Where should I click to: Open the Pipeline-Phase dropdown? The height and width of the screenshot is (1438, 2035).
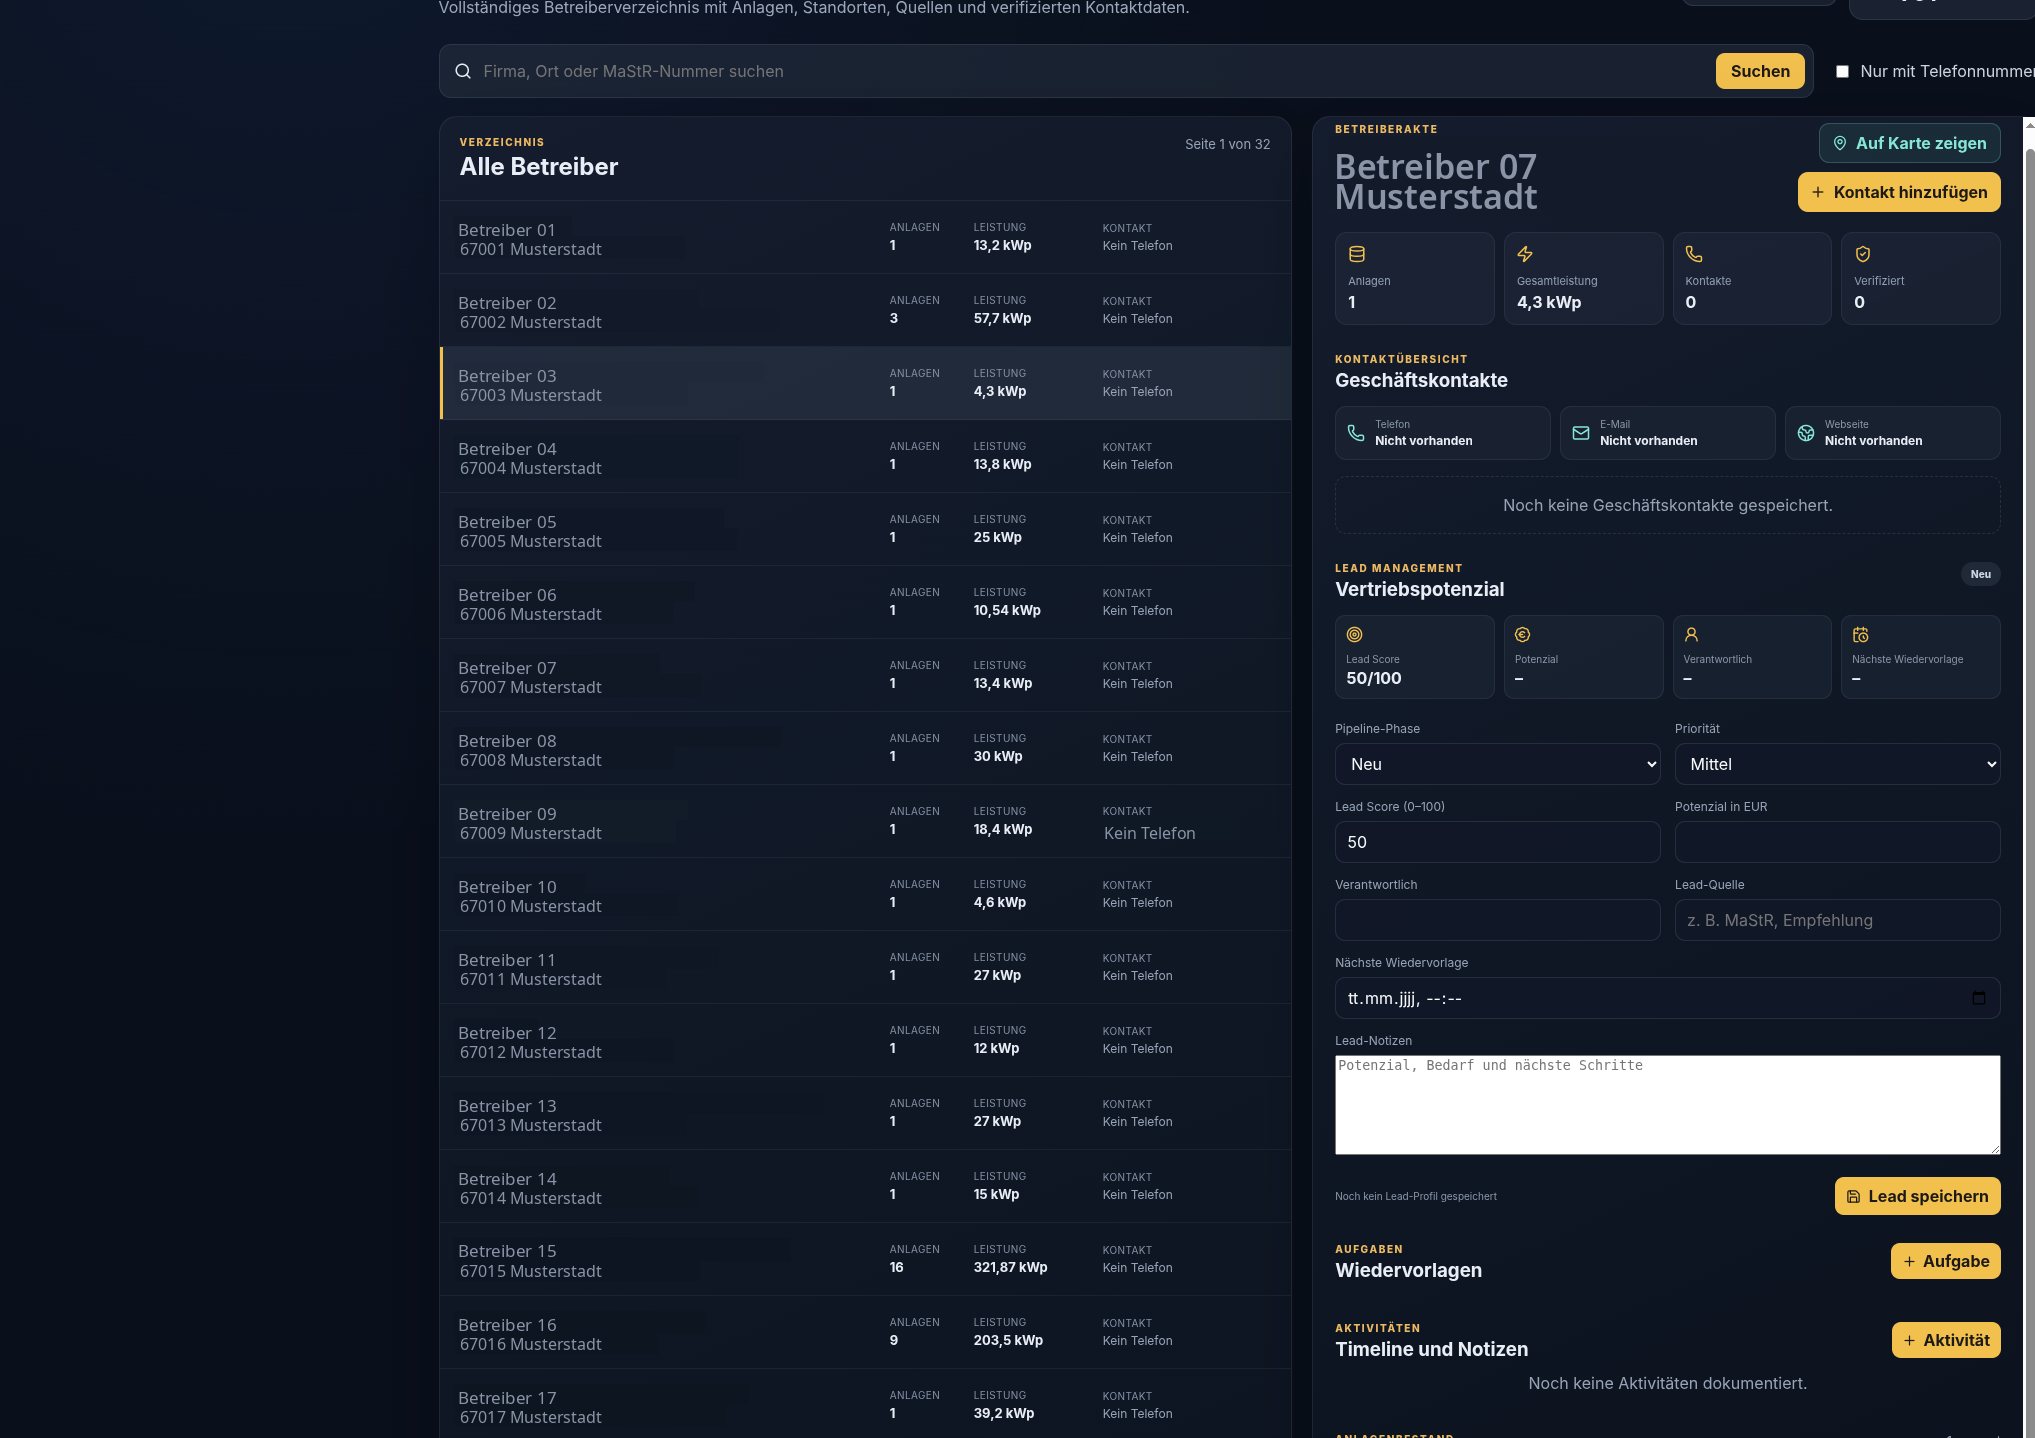1497,764
